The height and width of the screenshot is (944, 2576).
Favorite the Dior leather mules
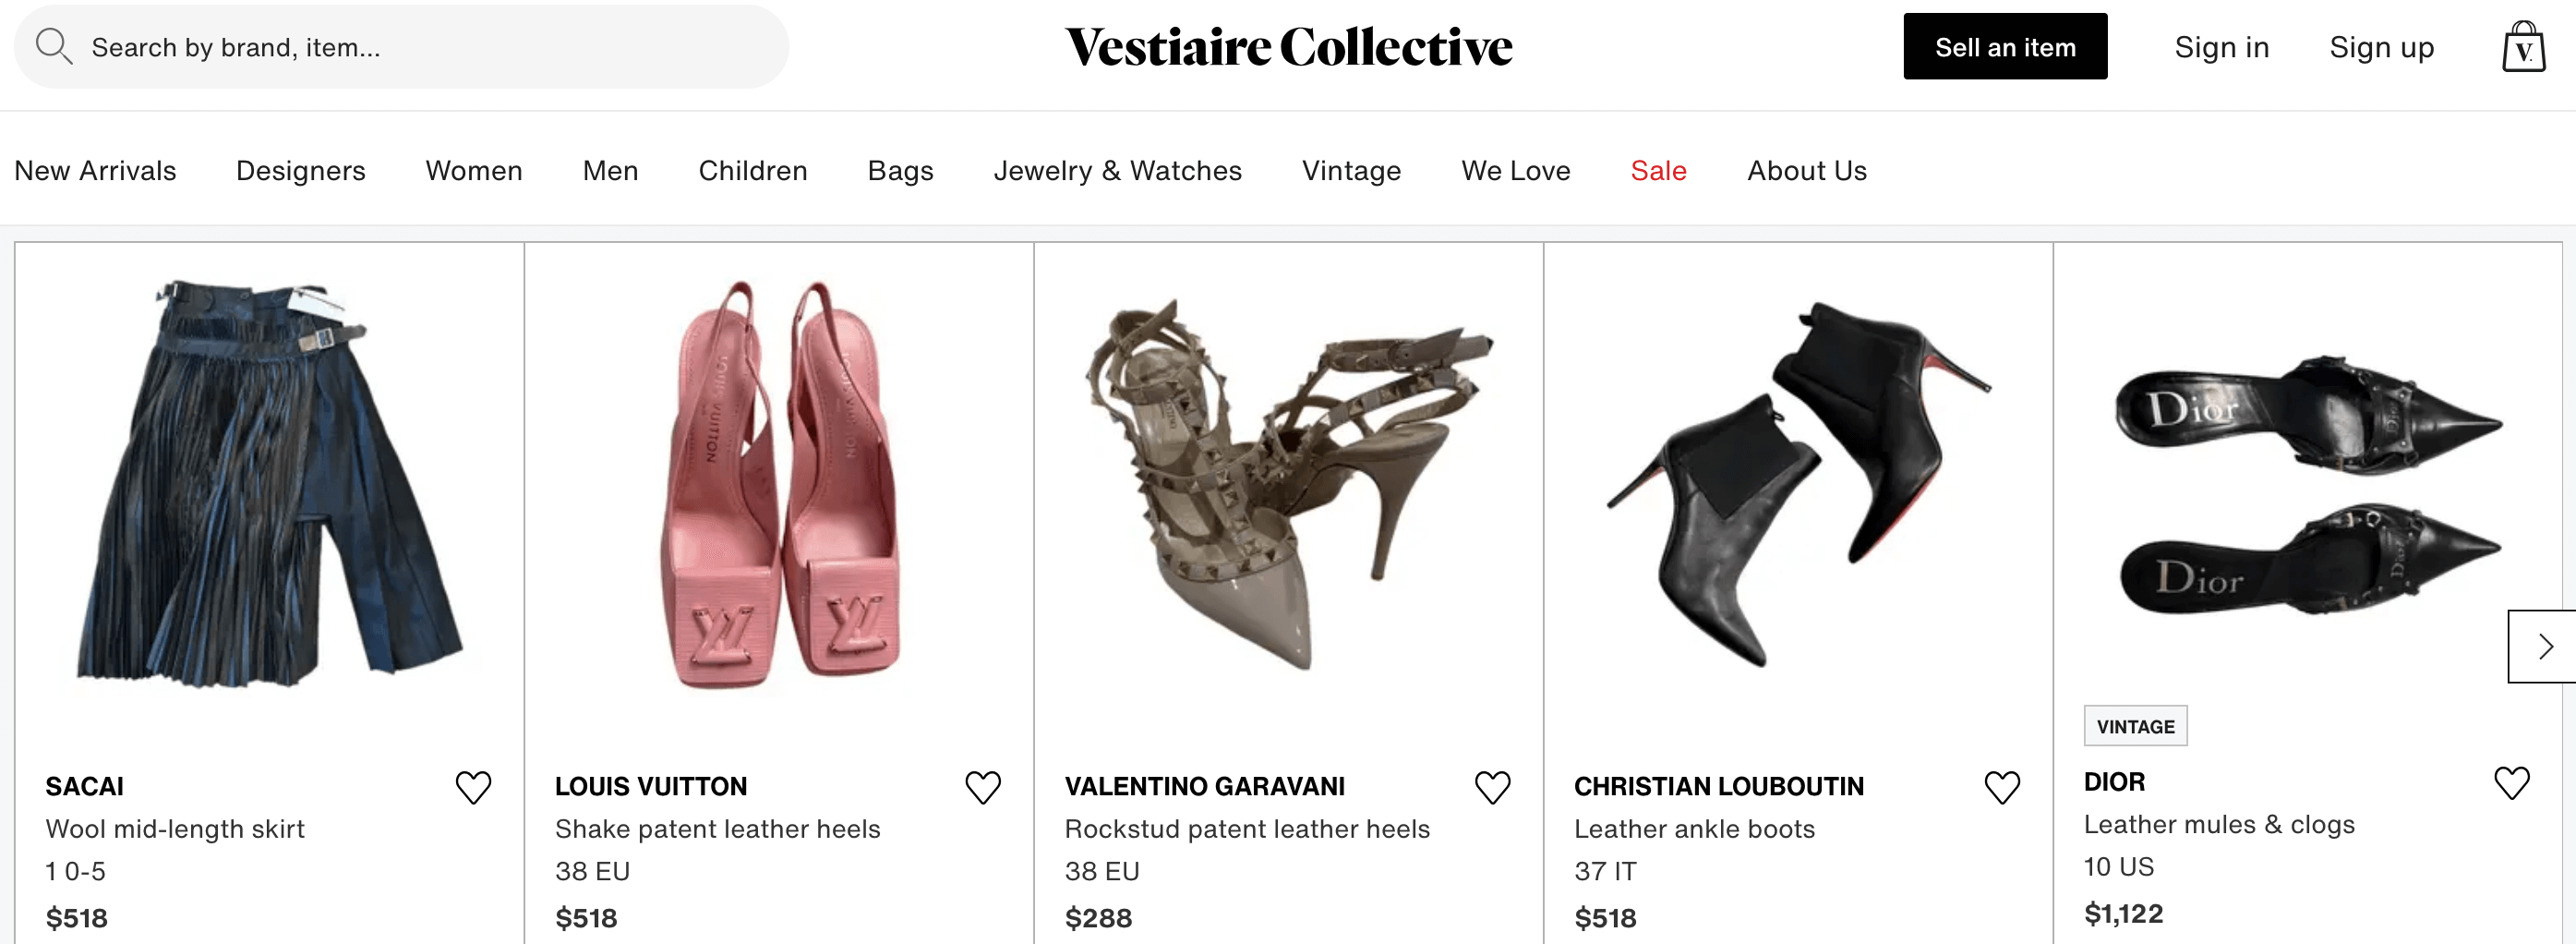click(x=2511, y=783)
